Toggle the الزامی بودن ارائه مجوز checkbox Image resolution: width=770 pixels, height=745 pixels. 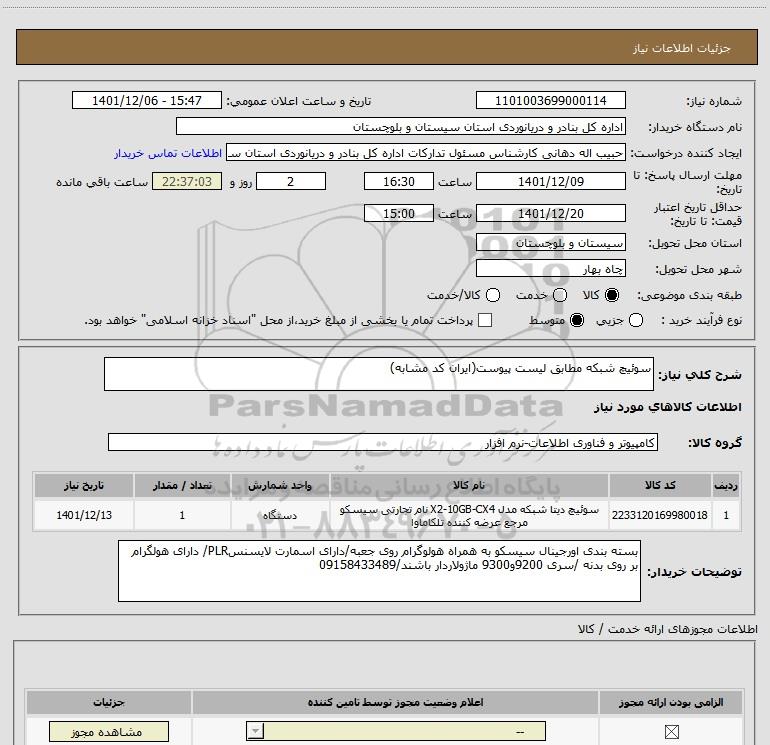click(671, 732)
